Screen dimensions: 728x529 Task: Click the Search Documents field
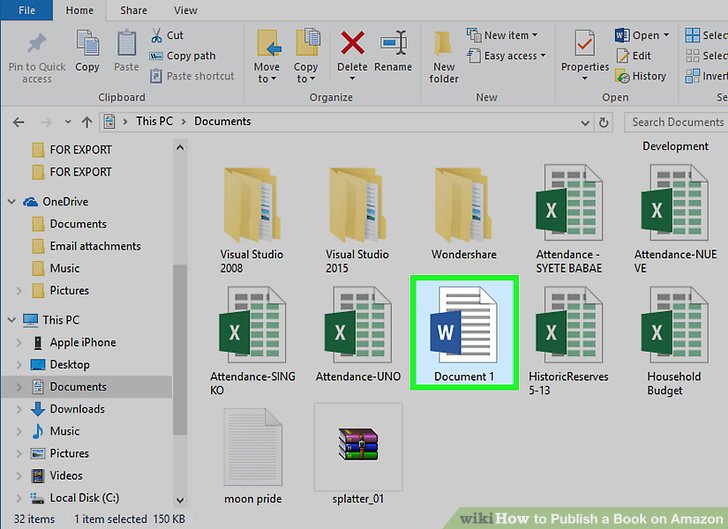(676, 122)
